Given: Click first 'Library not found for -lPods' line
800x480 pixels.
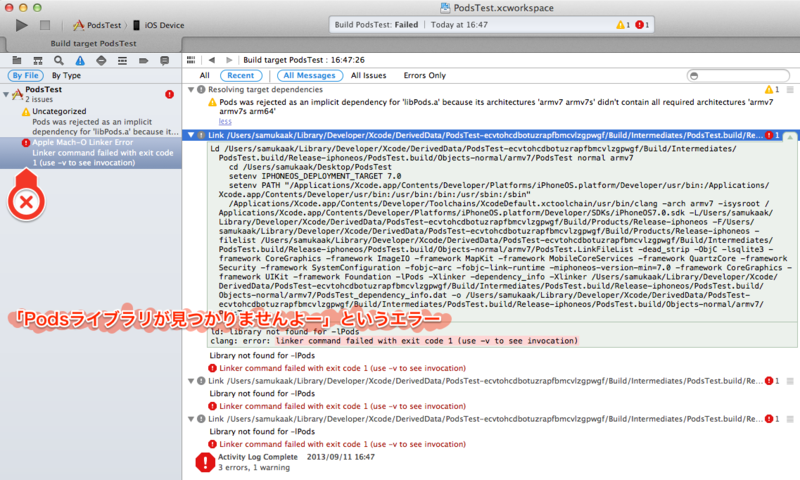Looking at the screenshot, I should pyautogui.click(x=262, y=356).
